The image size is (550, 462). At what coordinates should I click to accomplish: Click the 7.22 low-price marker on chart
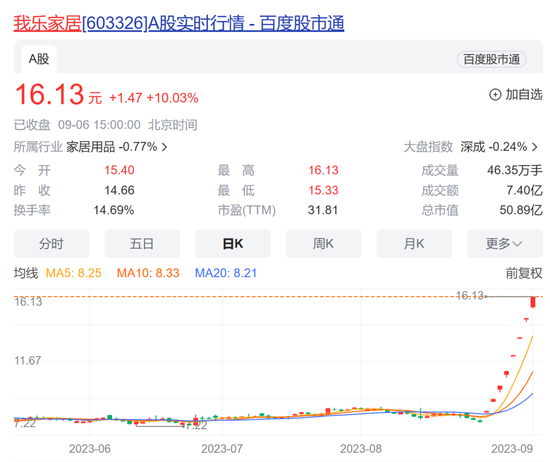(197, 426)
